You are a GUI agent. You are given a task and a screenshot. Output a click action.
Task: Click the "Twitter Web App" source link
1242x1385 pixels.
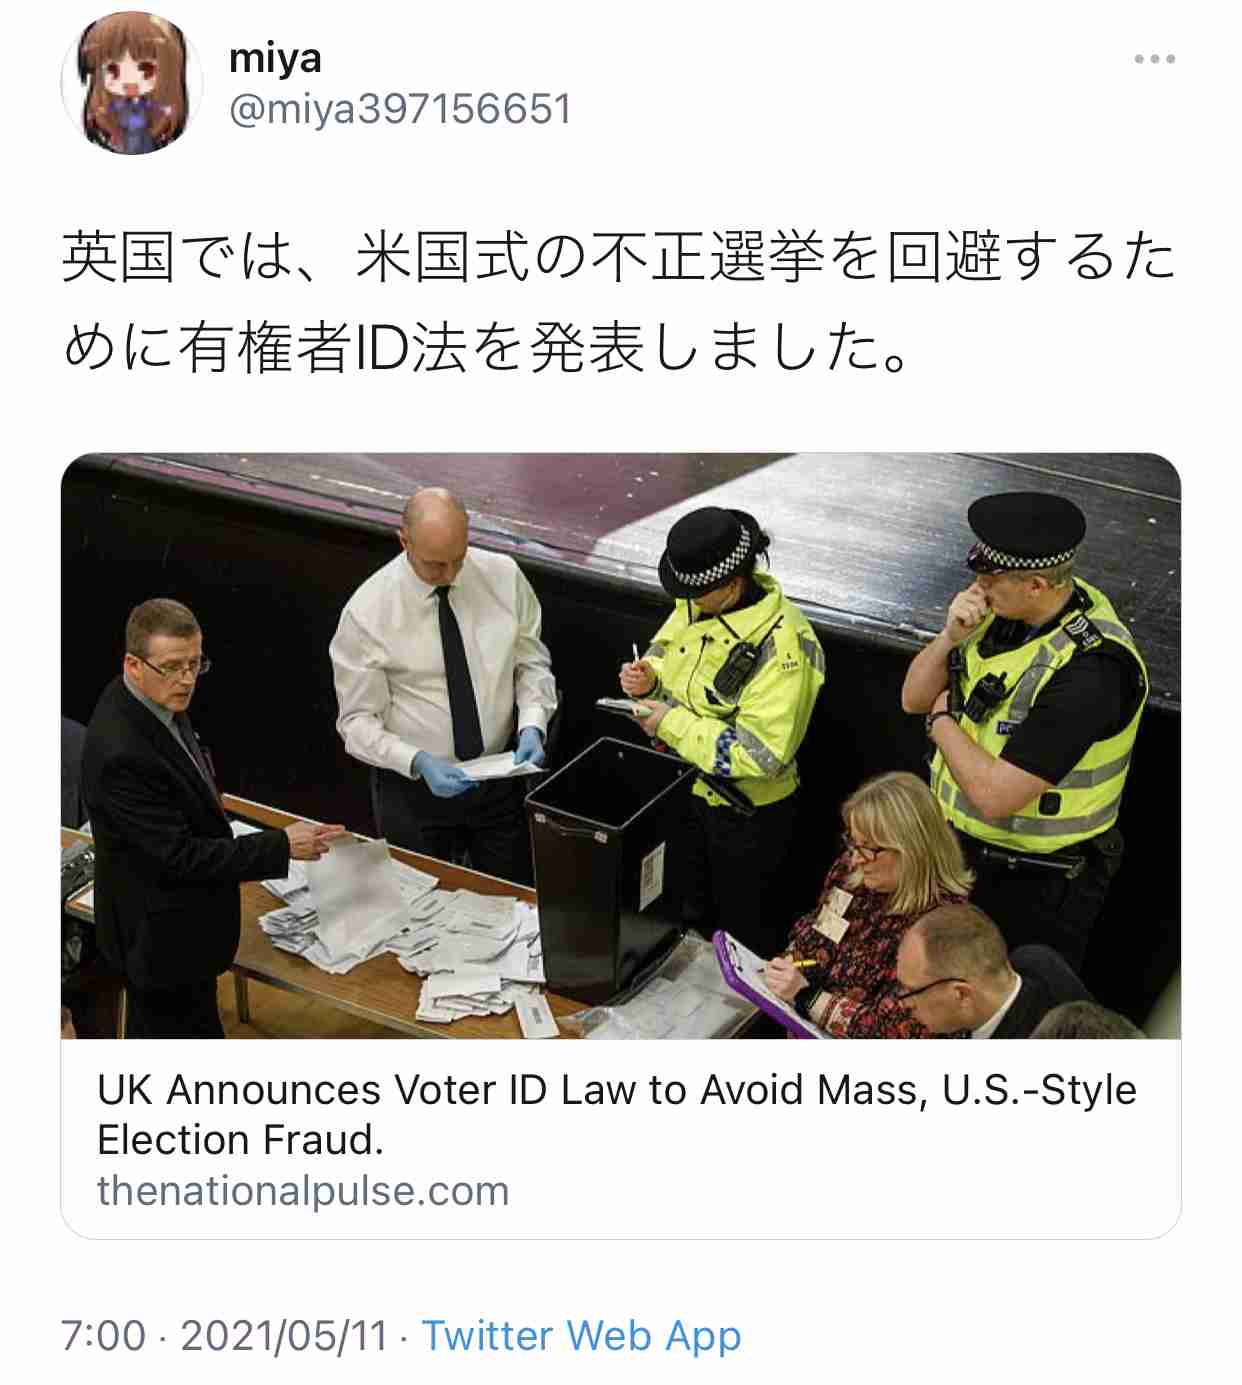click(581, 1336)
